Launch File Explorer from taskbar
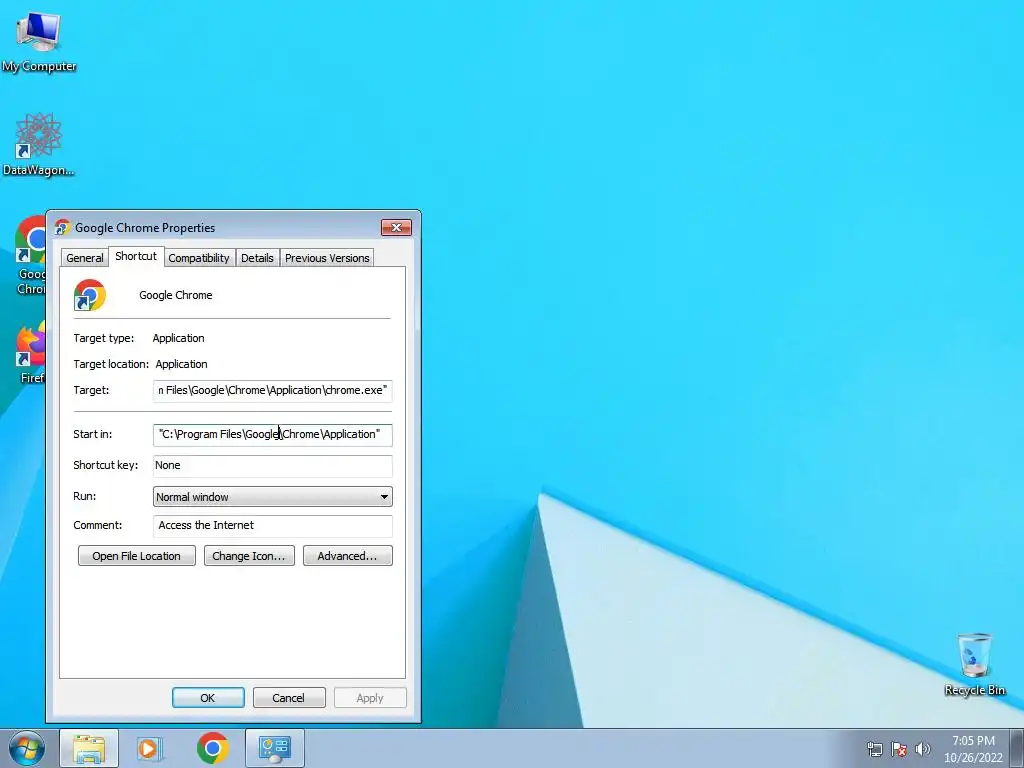The height and width of the screenshot is (768, 1024). point(89,748)
